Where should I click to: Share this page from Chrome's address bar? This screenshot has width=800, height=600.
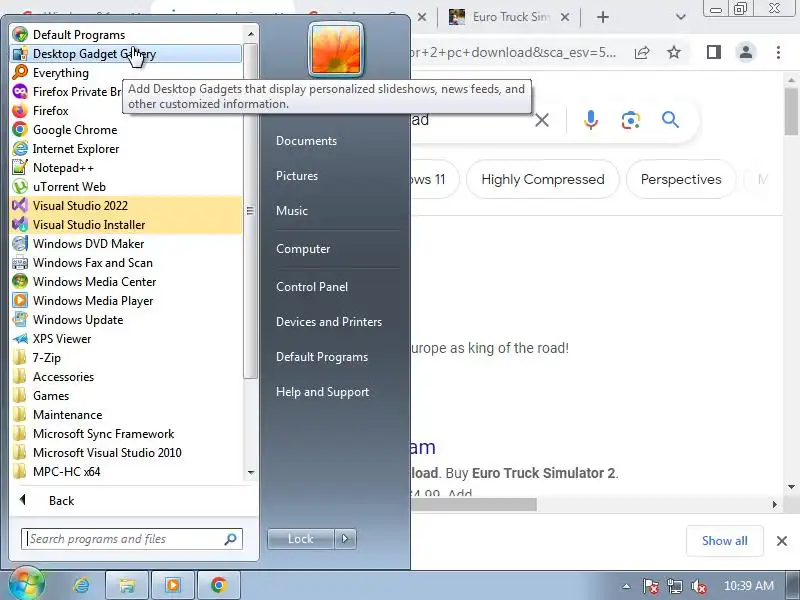point(642,52)
